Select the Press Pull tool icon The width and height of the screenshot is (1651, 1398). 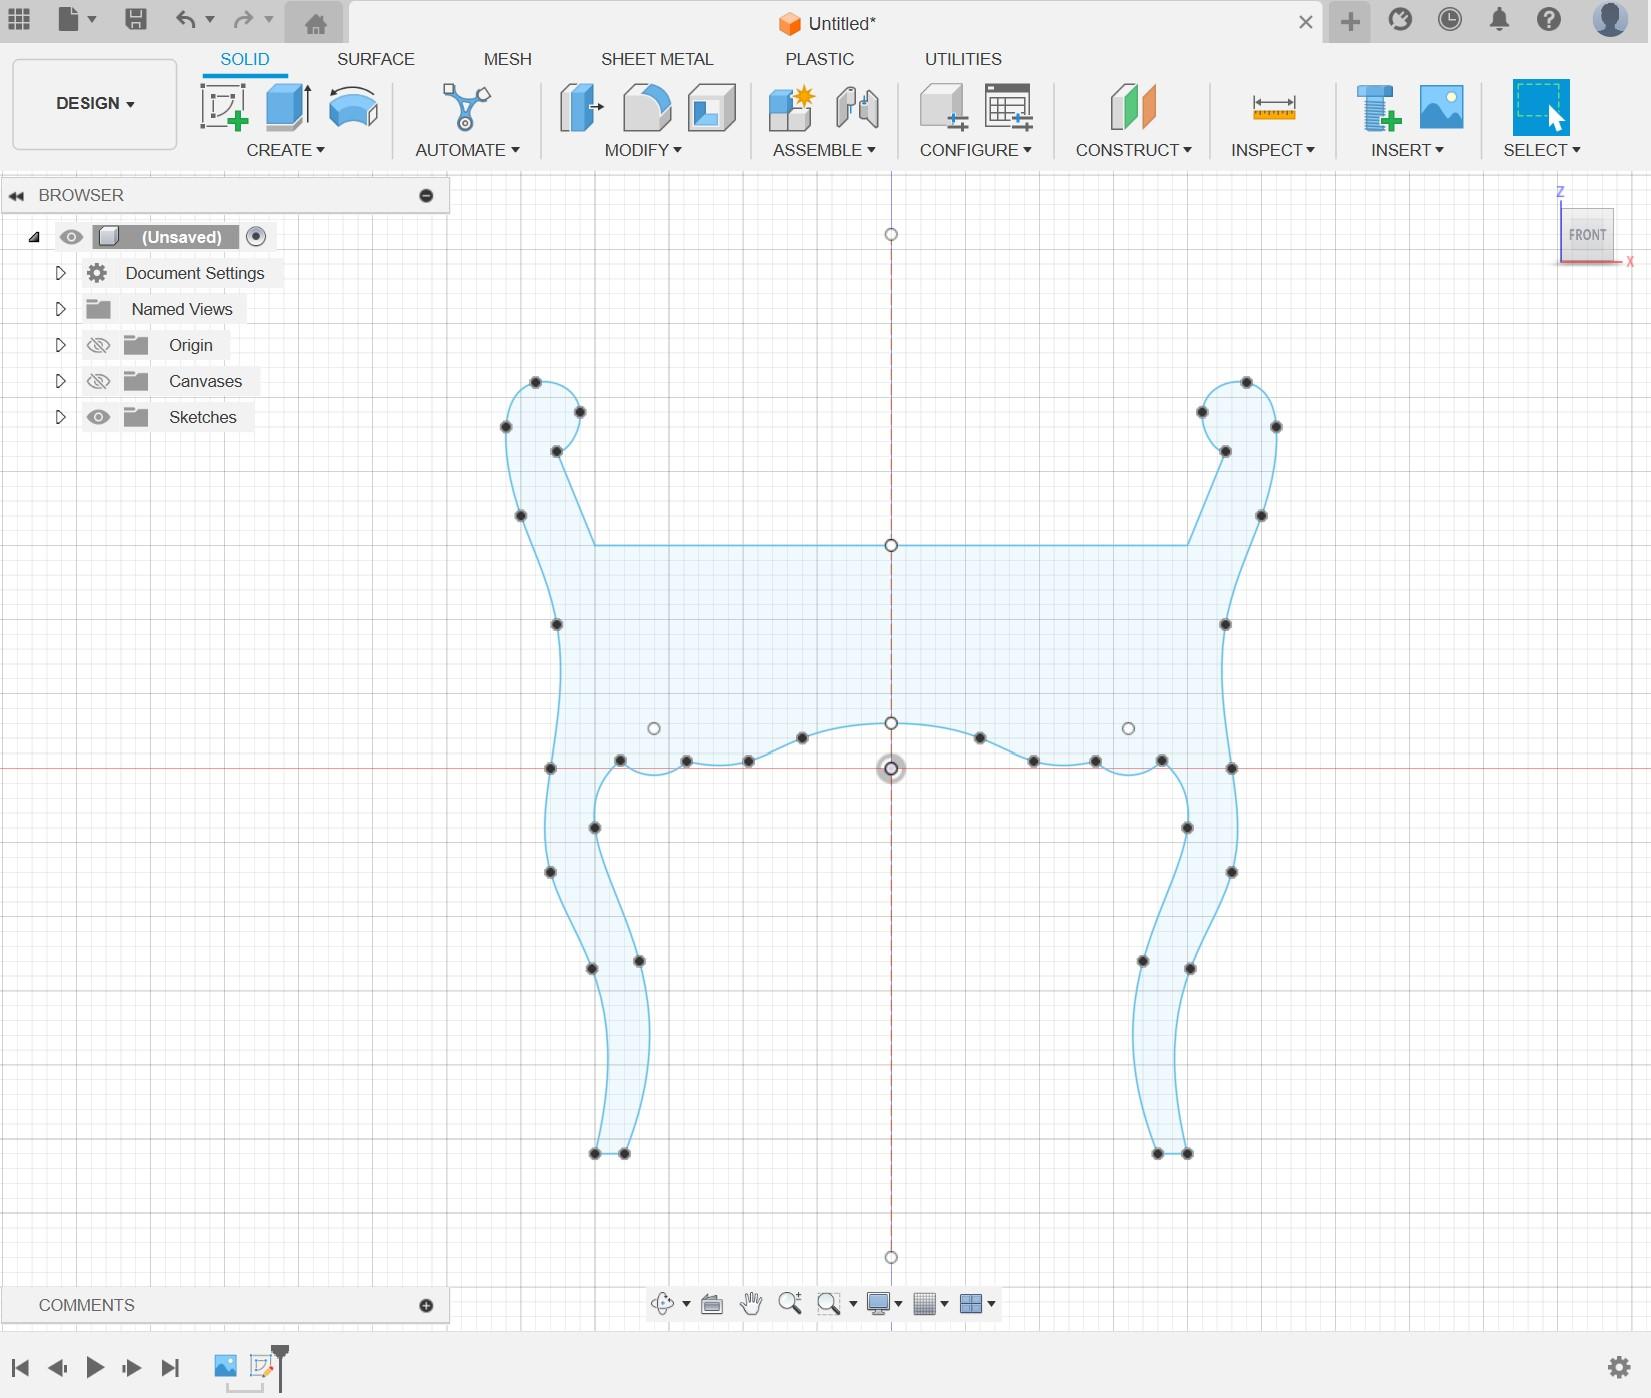581,107
